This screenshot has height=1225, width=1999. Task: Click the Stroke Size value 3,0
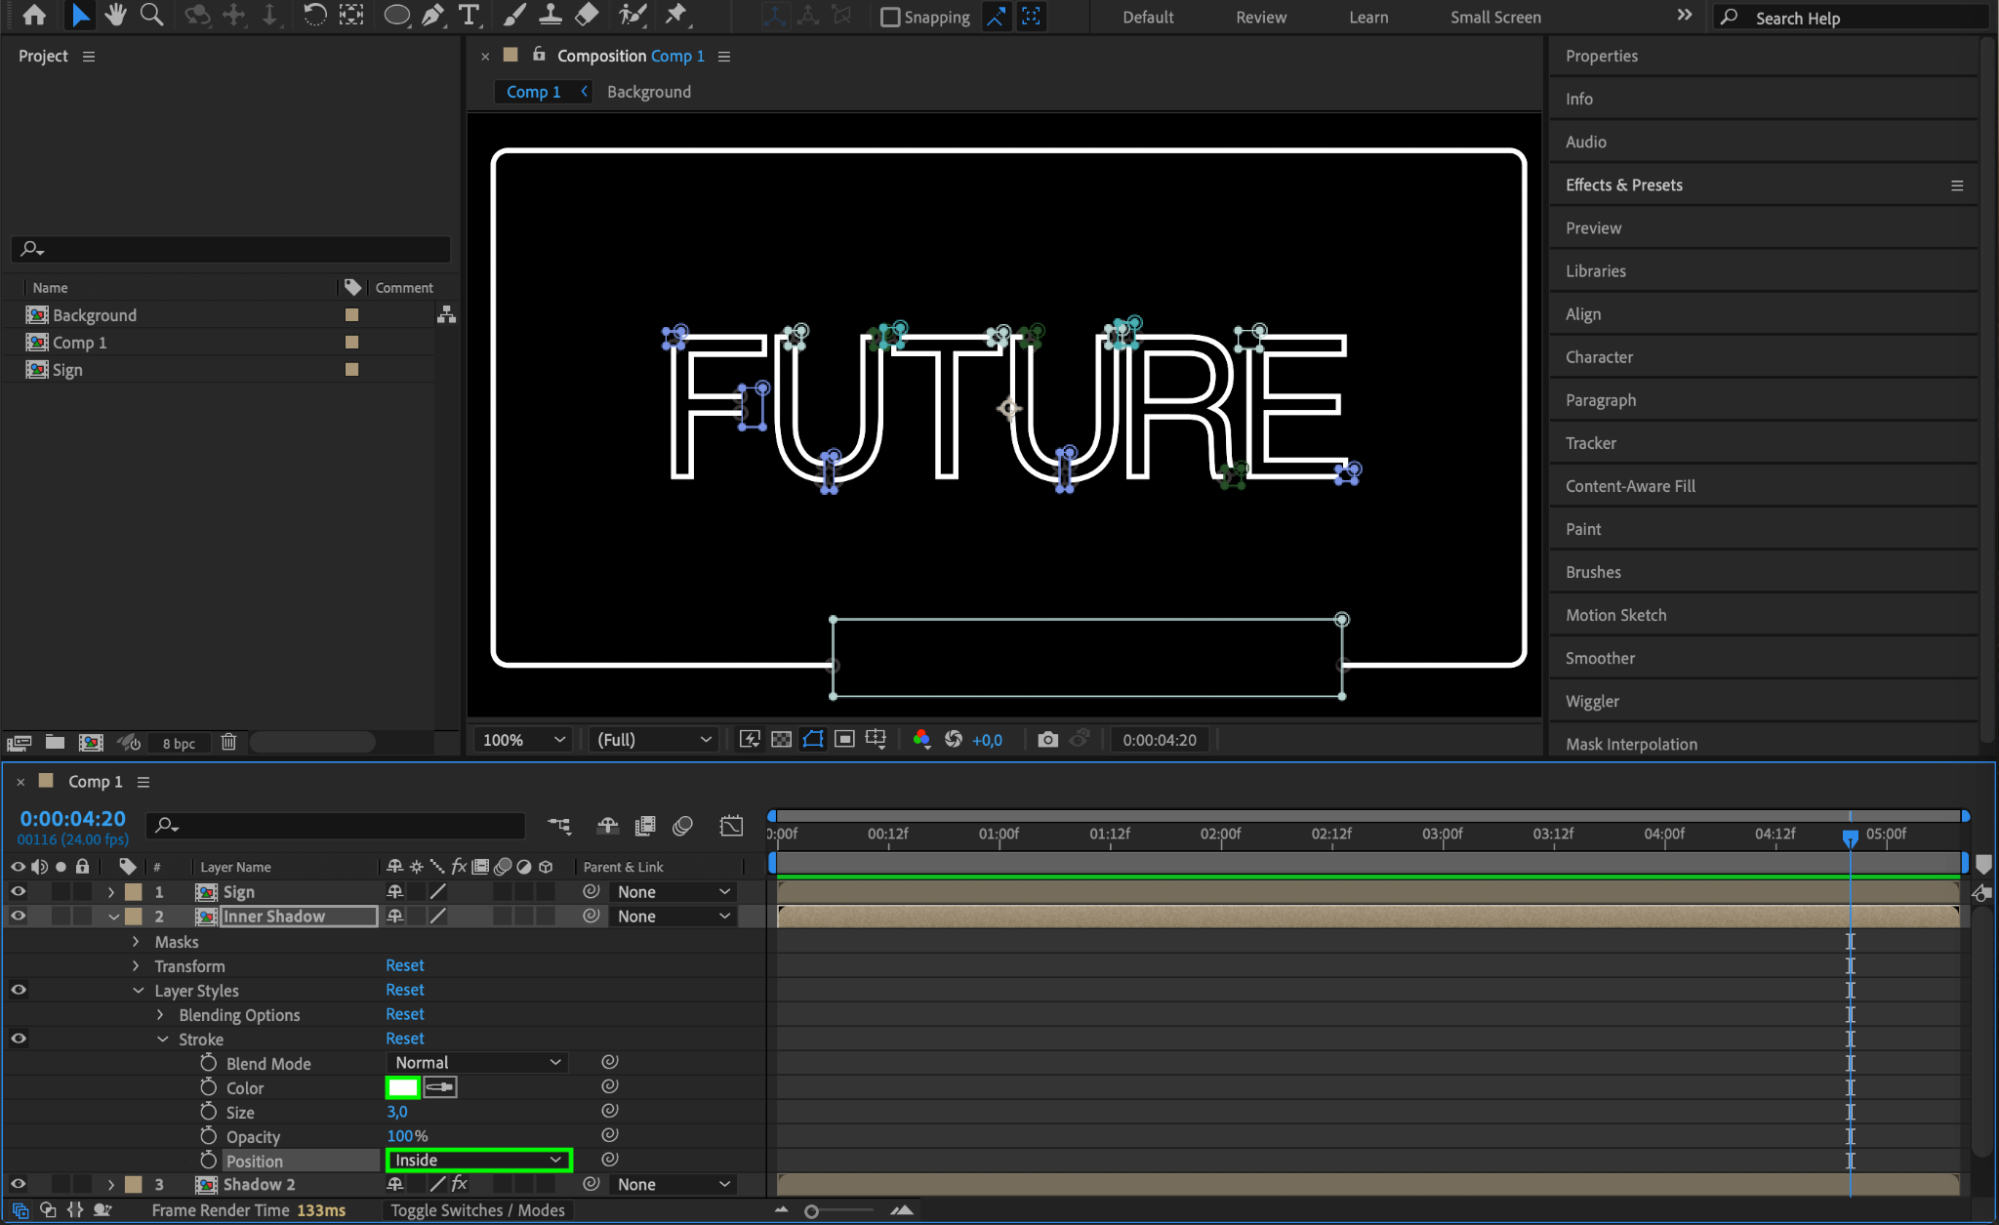[x=397, y=1112]
